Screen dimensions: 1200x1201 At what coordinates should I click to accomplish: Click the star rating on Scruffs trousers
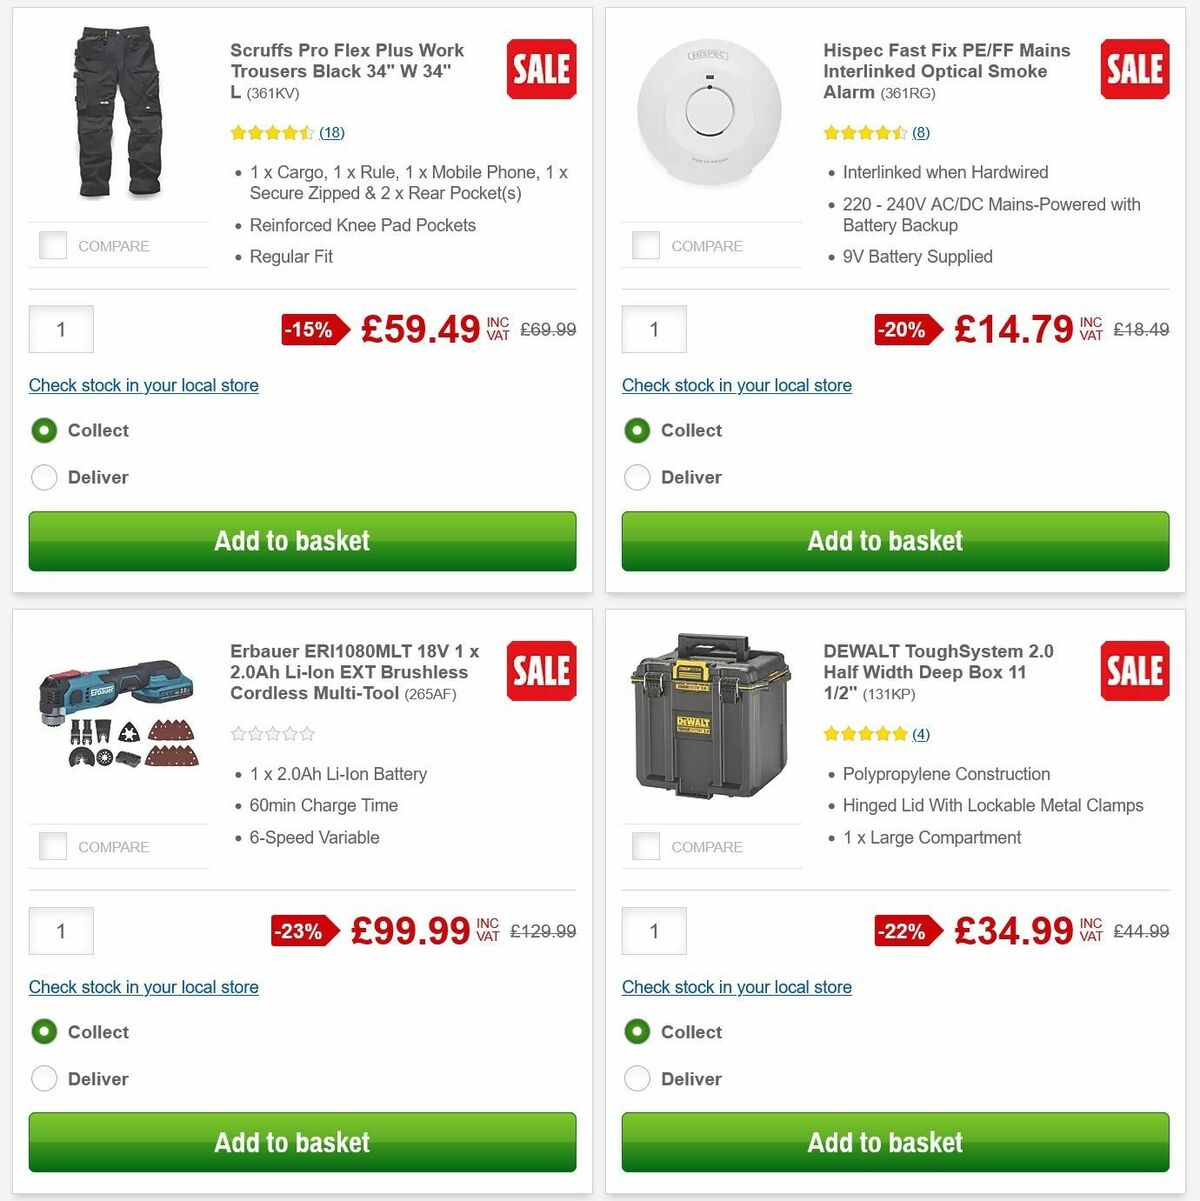click(270, 132)
